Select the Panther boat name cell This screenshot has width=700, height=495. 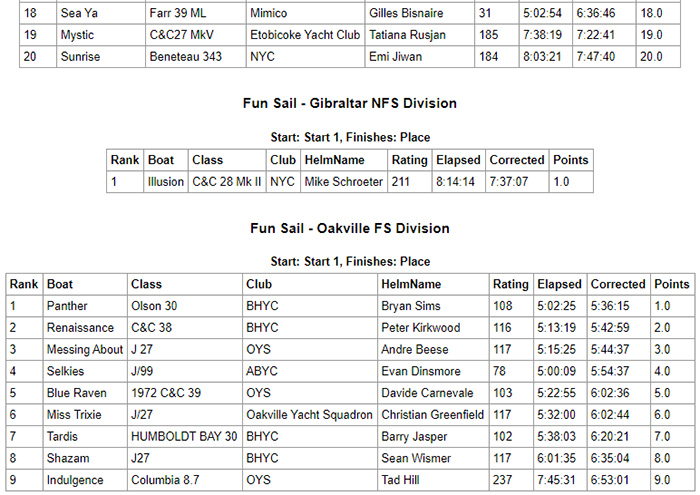coord(67,306)
